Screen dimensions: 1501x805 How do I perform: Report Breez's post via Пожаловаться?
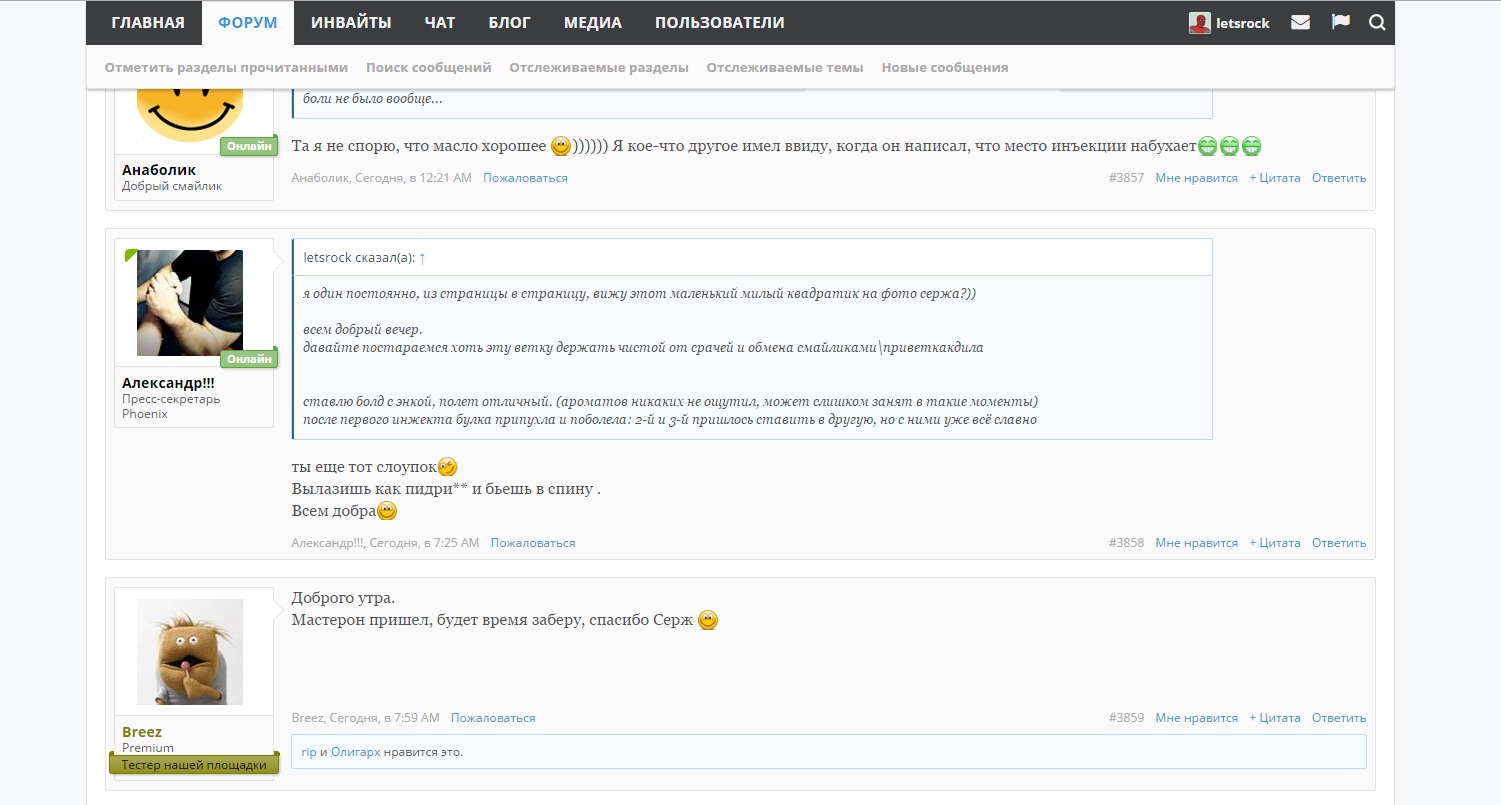pos(493,718)
